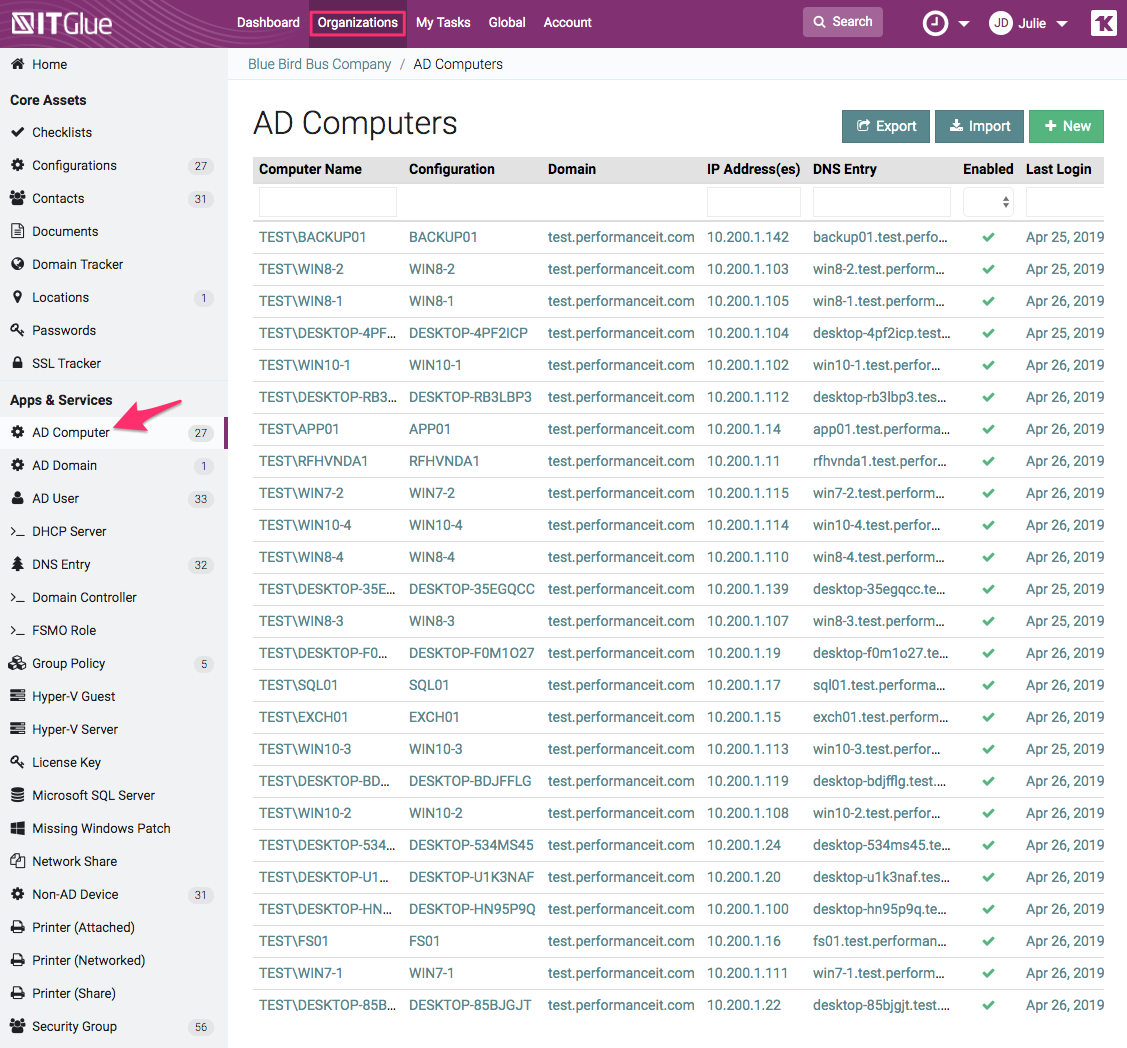Viewport: 1127px width, 1048px height.
Task: Open Blue Bird Bus Company breadcrumb
Action: (x=319, y=64)
